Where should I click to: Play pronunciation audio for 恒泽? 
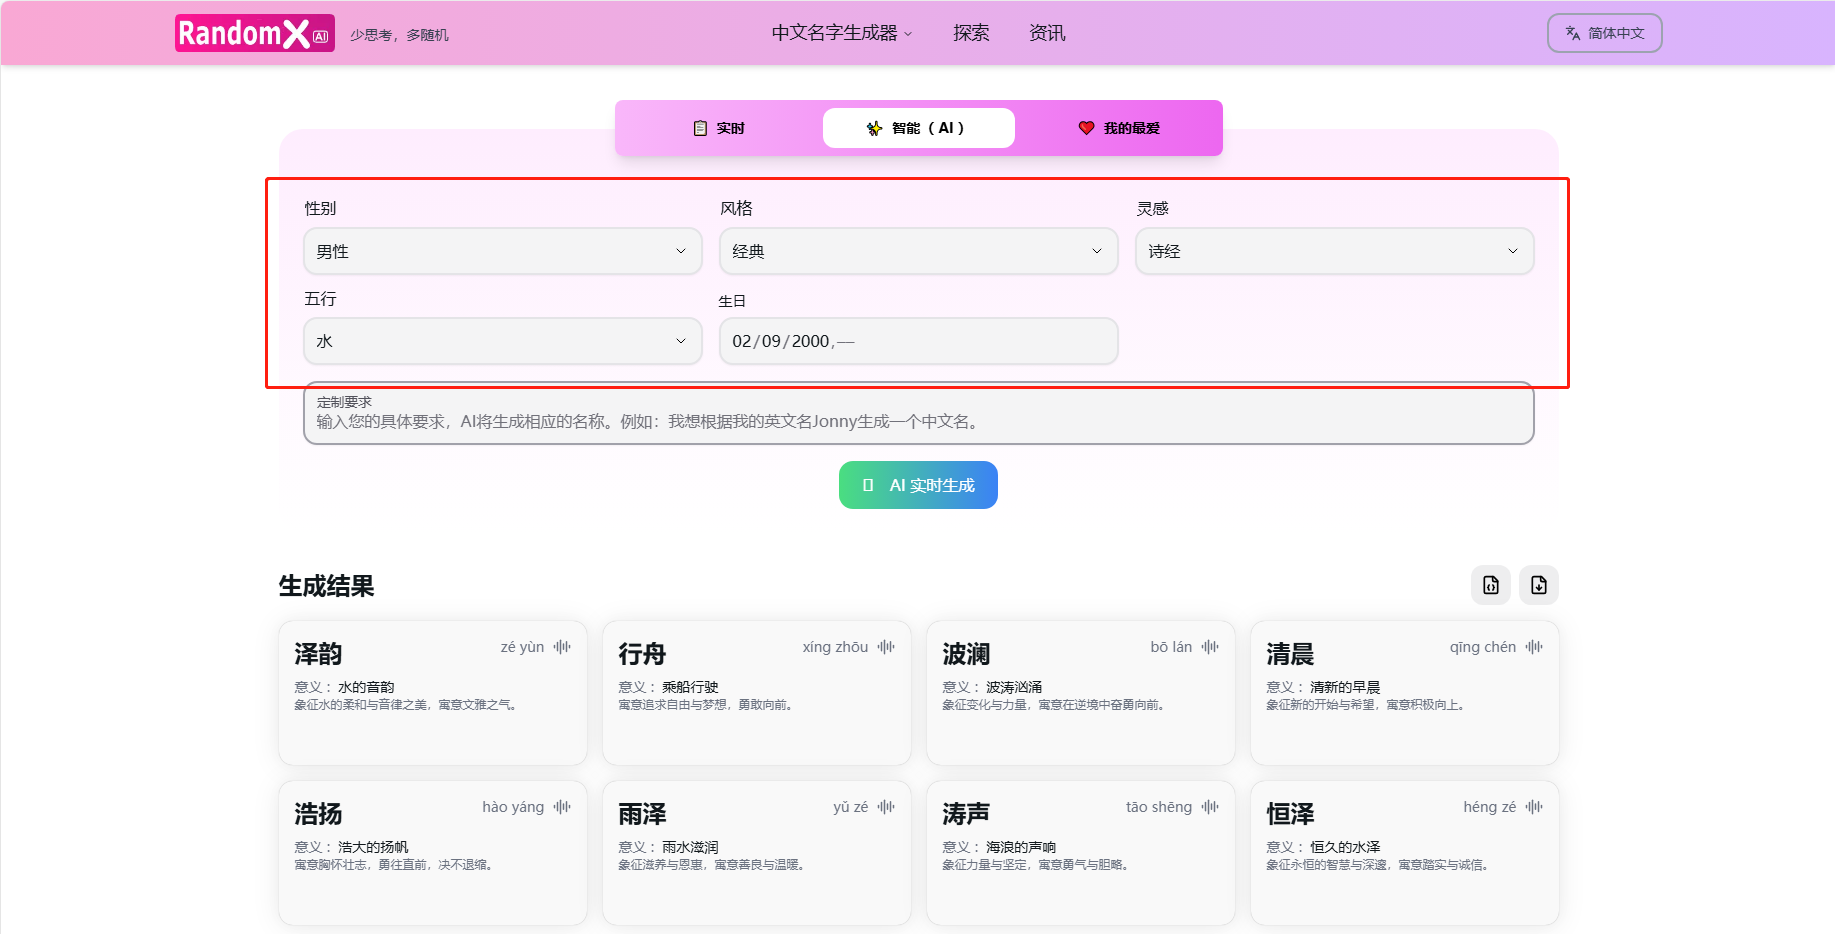pos(1534,807)
